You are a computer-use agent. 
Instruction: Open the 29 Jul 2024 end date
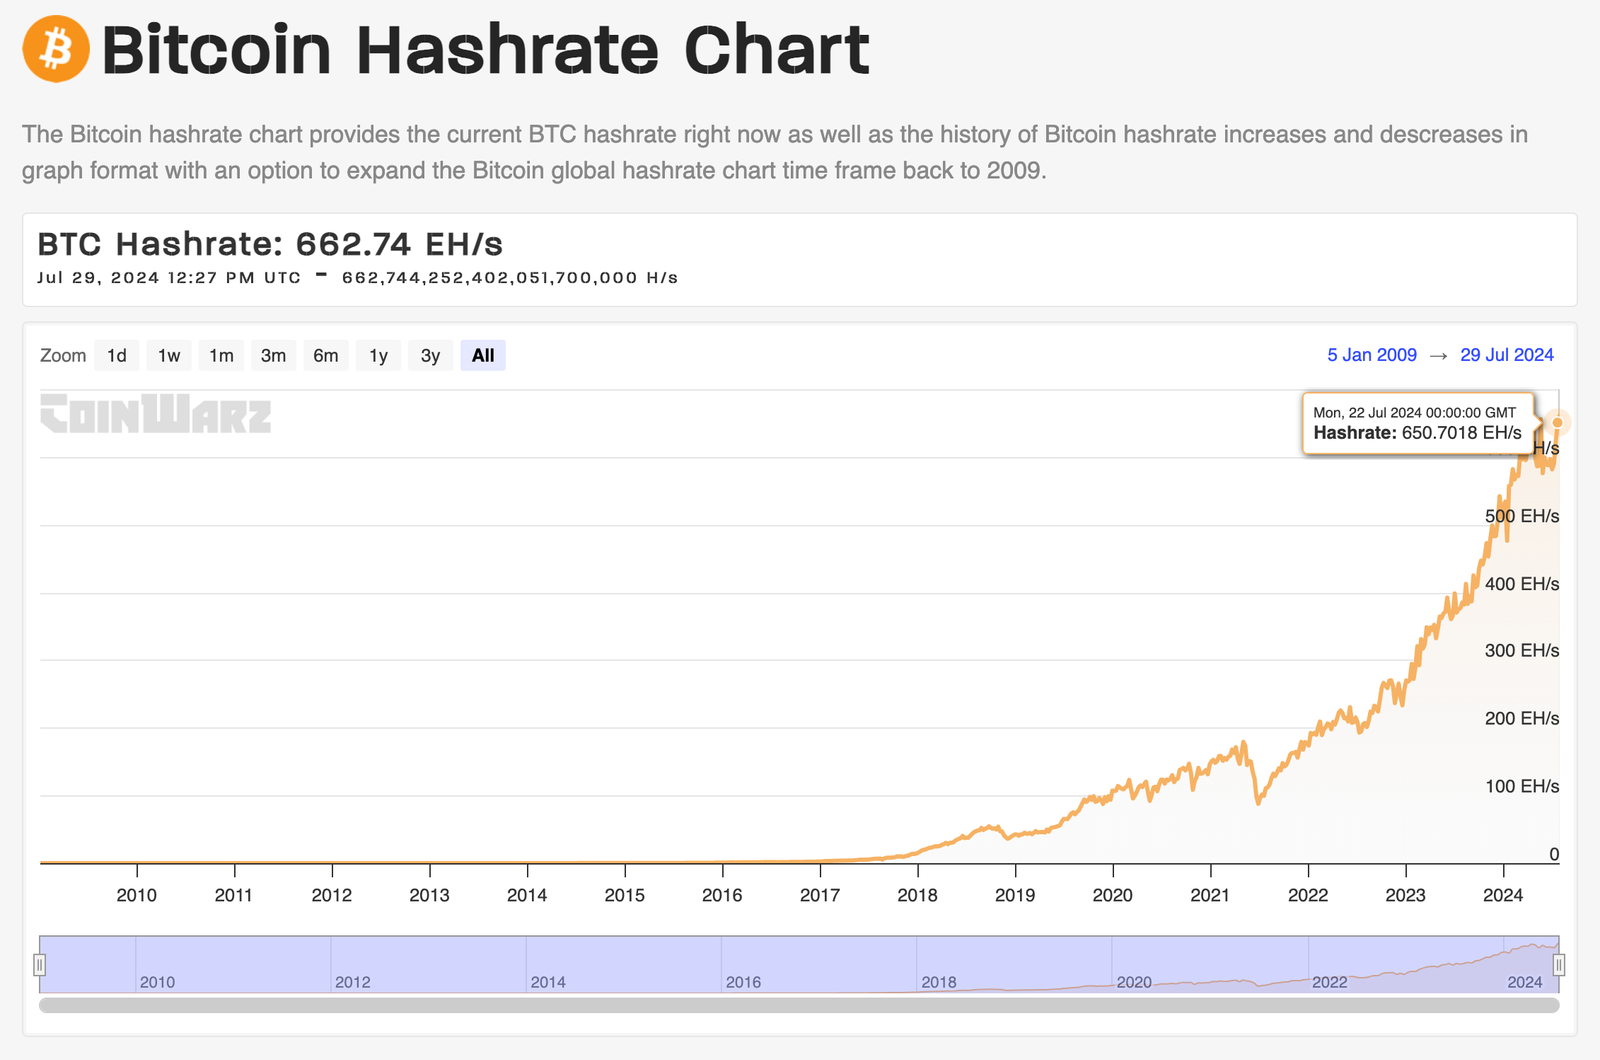(1505, 355)
